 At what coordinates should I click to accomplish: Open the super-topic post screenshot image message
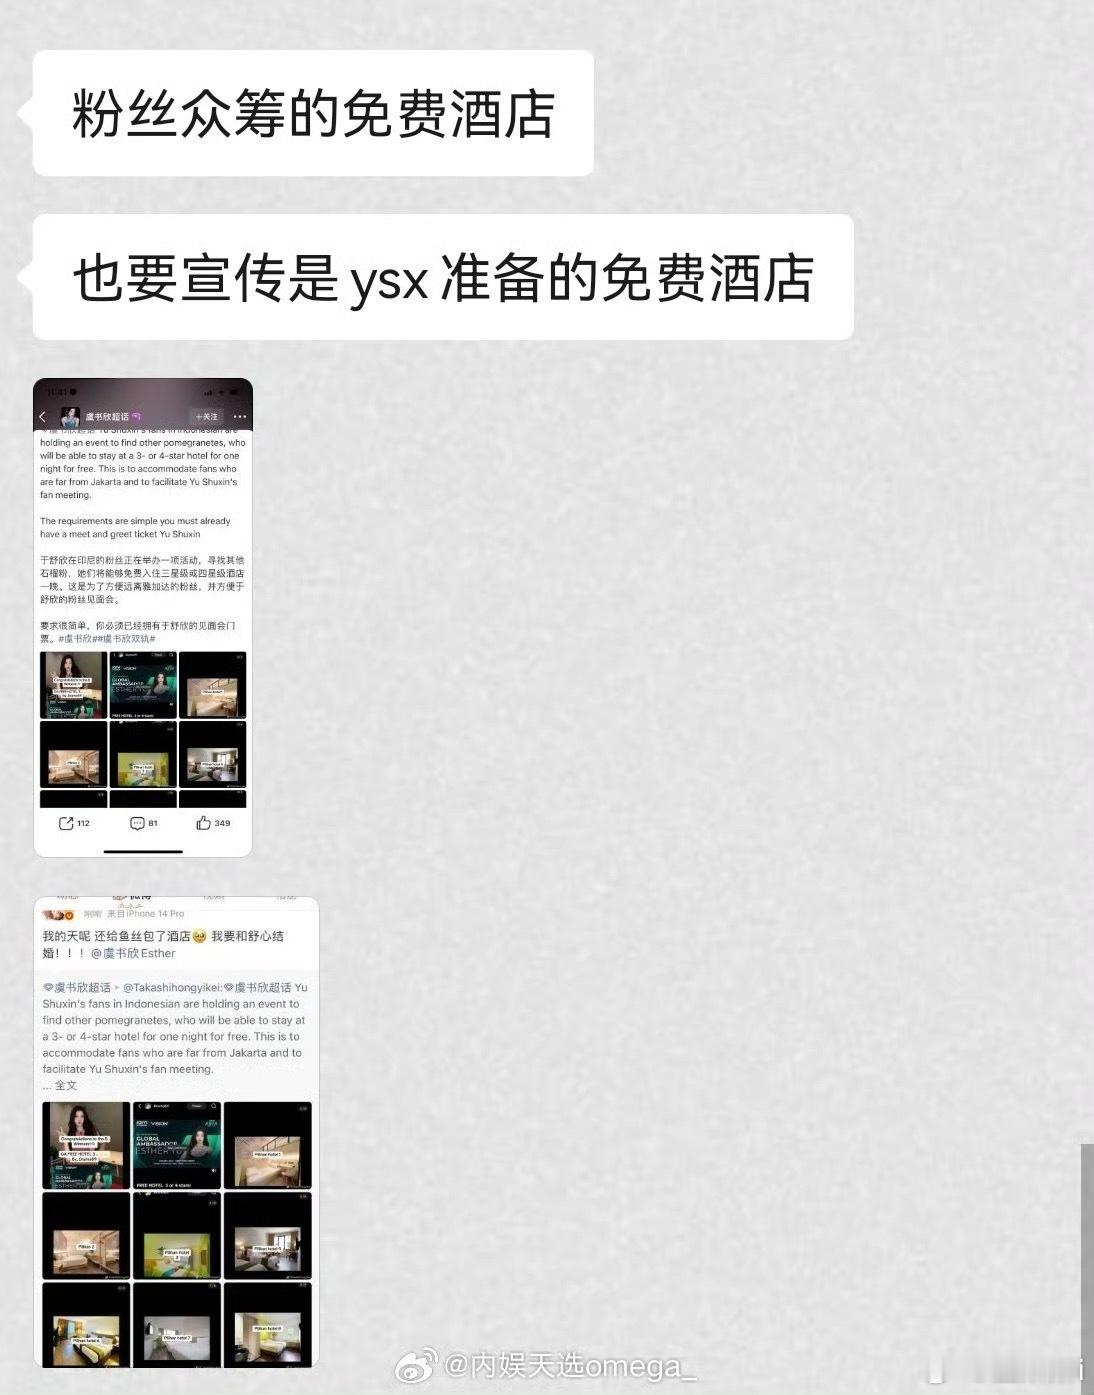click(143, 617)
